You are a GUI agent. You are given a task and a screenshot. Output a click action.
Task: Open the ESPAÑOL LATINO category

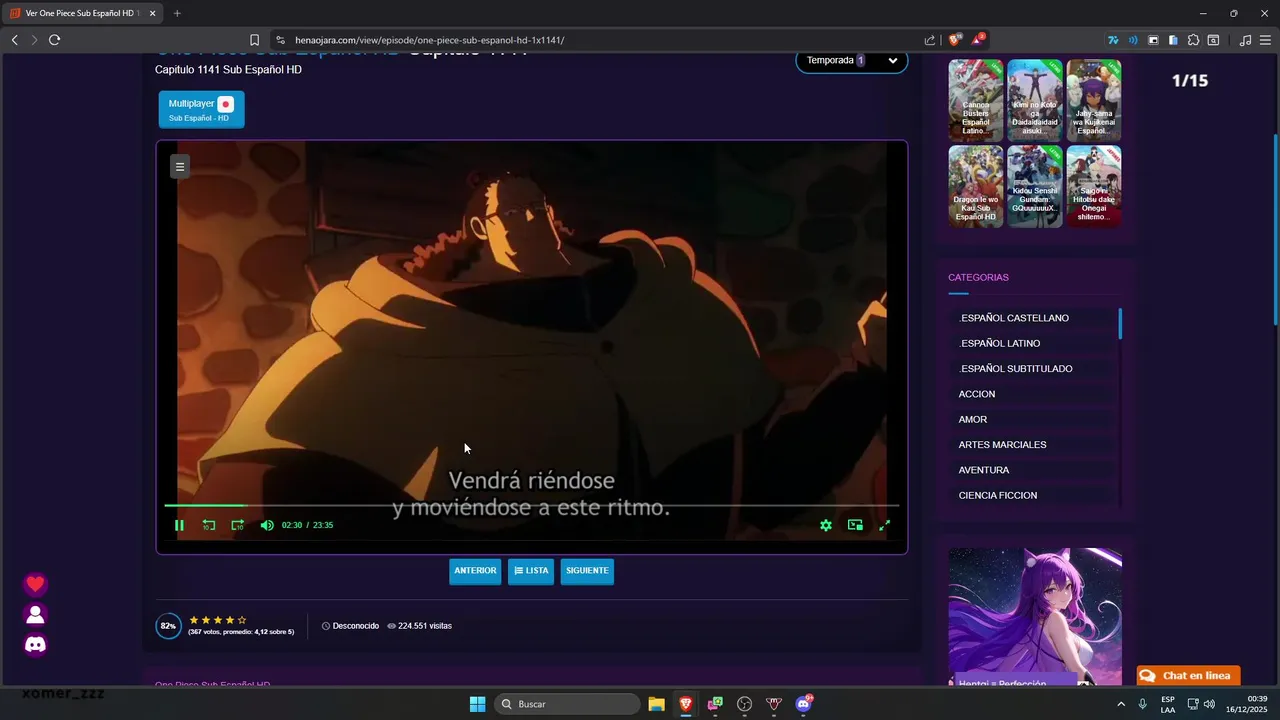[1000, 343]
